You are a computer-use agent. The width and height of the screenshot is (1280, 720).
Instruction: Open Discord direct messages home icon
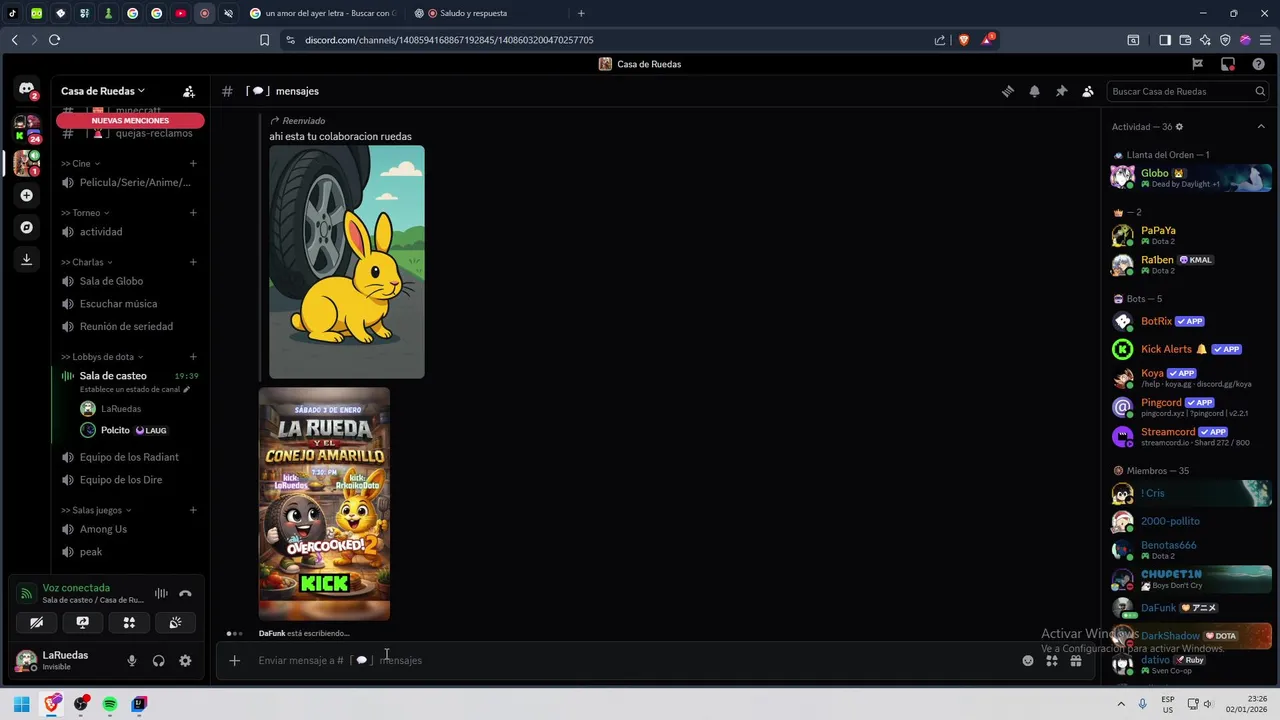27,89
